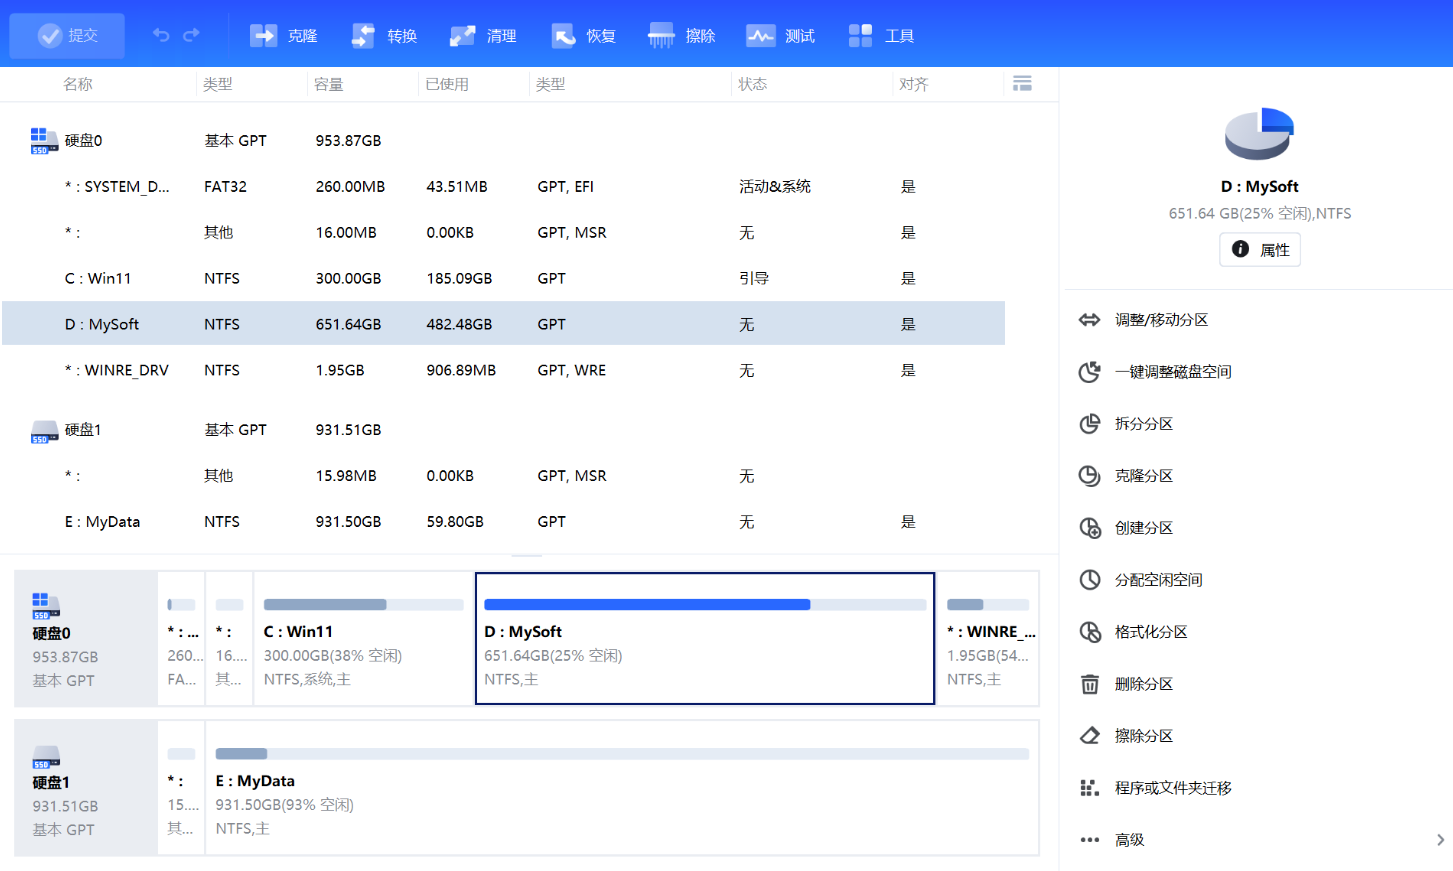
Task: Open the Test (测试) toolbar menu
Action: click(x=760, y=36)
